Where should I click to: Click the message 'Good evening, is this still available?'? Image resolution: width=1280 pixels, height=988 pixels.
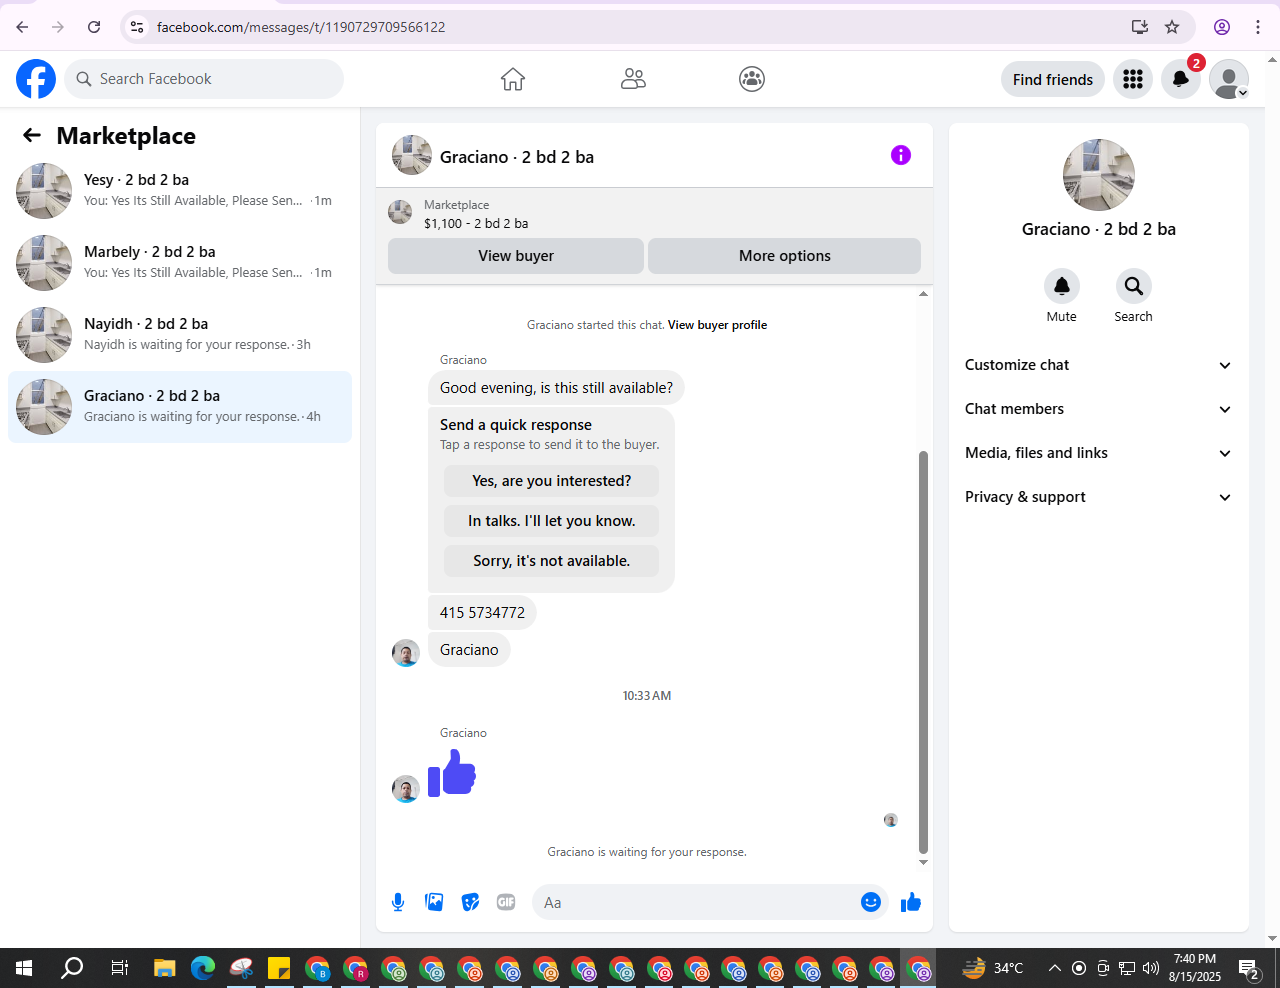pos(557,388)
